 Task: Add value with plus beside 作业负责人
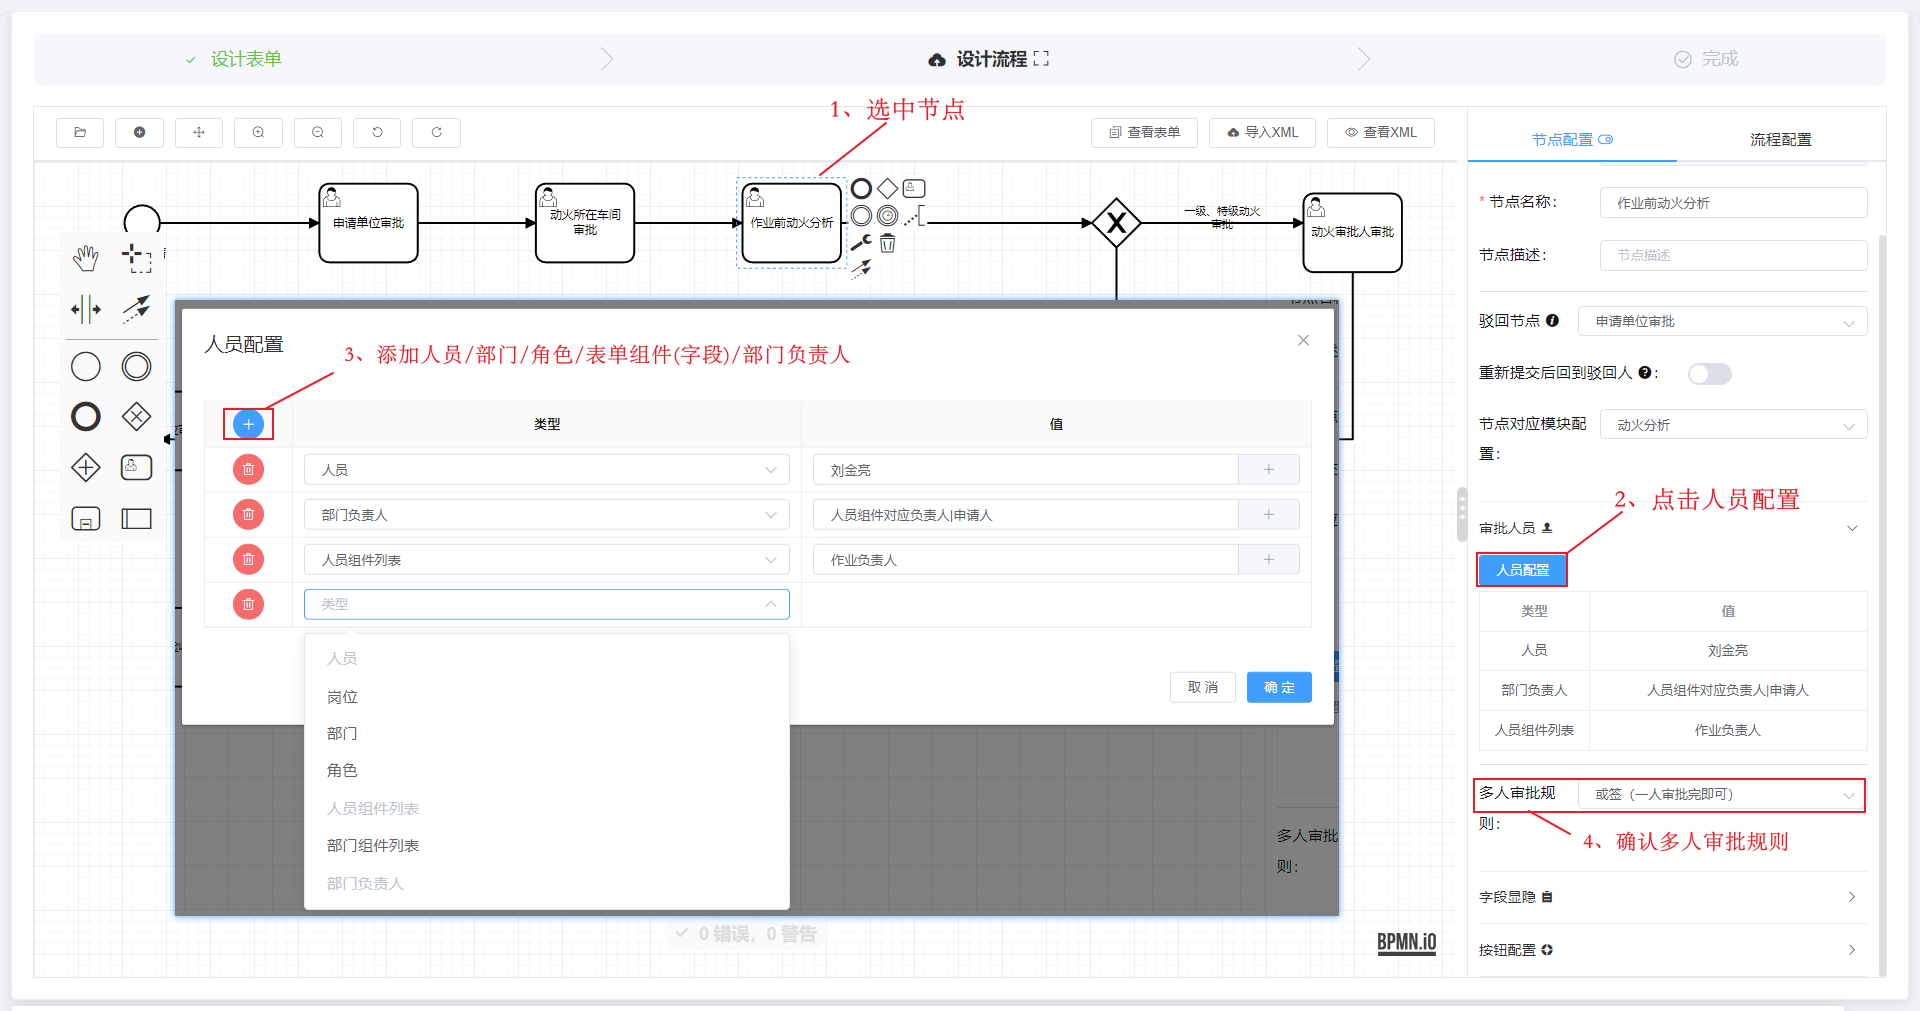coord(1269,560)
